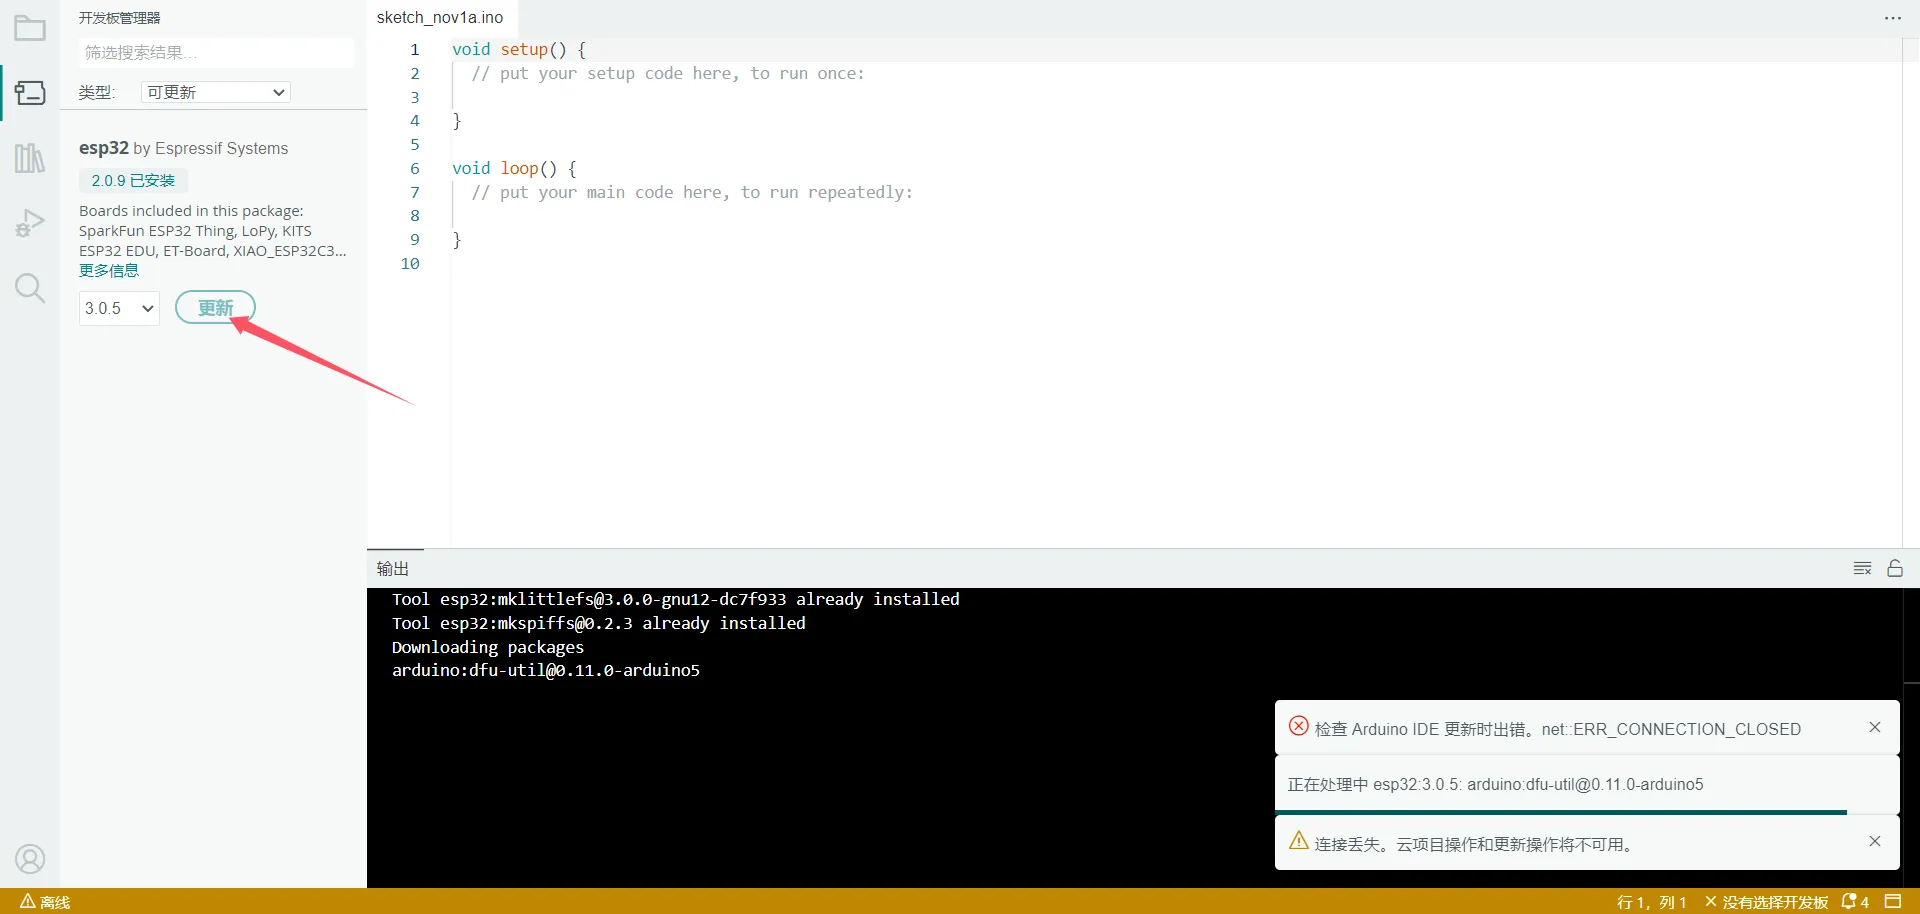Toggle the bottom panel in status bar
The width and height of the screenshot is (1920, 914).
point(1893,902)
